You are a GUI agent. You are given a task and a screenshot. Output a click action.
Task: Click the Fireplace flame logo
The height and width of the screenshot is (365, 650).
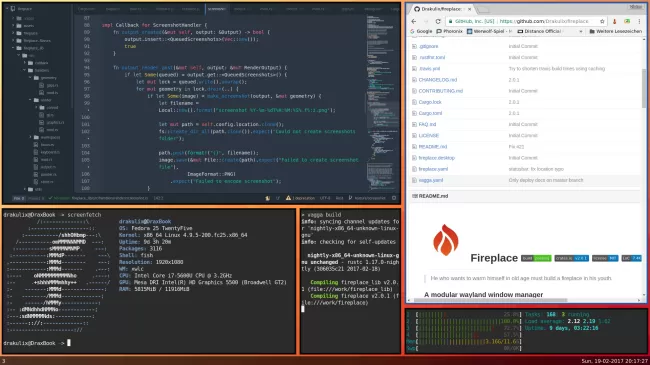tap(446, 240)
